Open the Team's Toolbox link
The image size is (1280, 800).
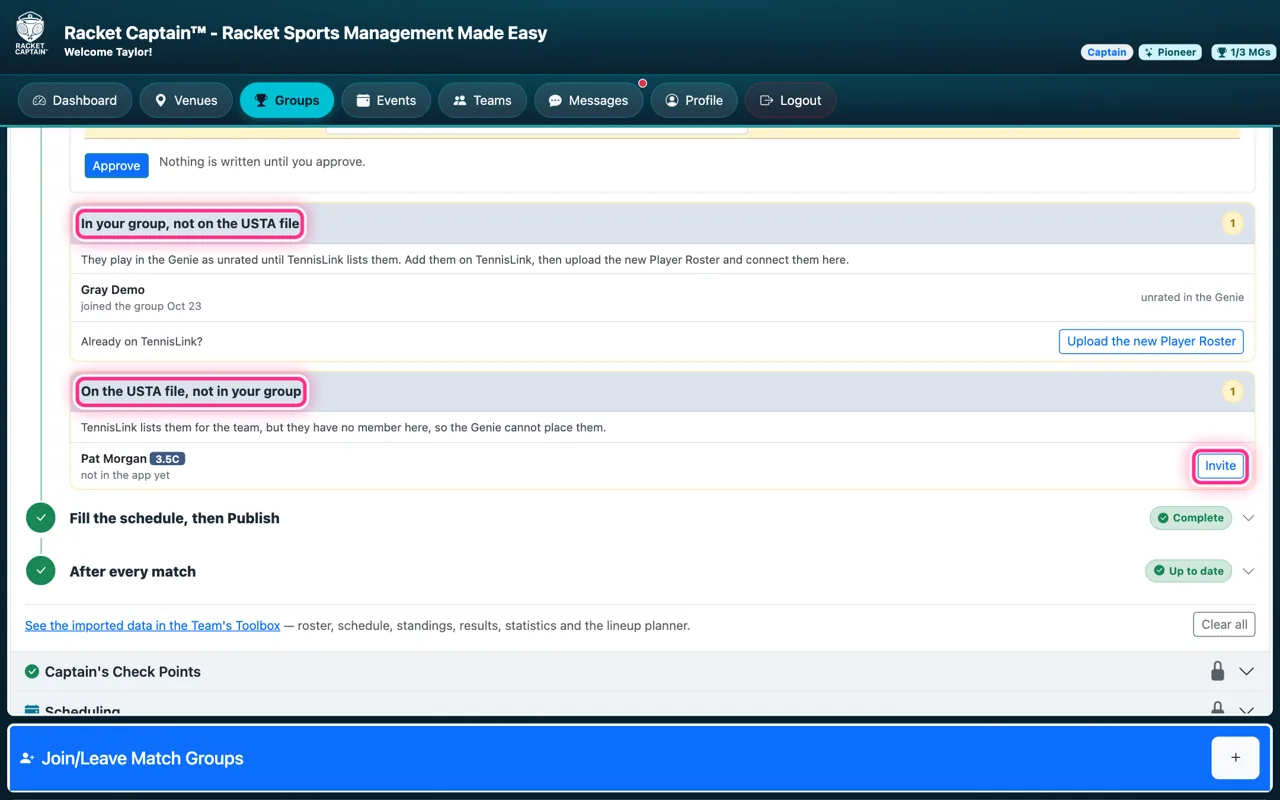coord(152,626)
